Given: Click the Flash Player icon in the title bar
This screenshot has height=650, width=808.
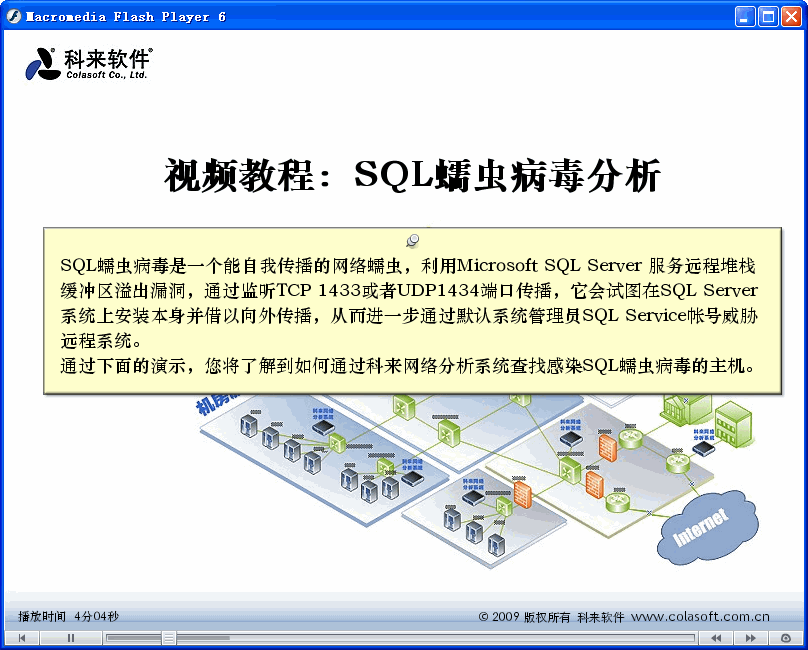Looking at the screenshot, I should pyautogui.click(x=15, y=15).
